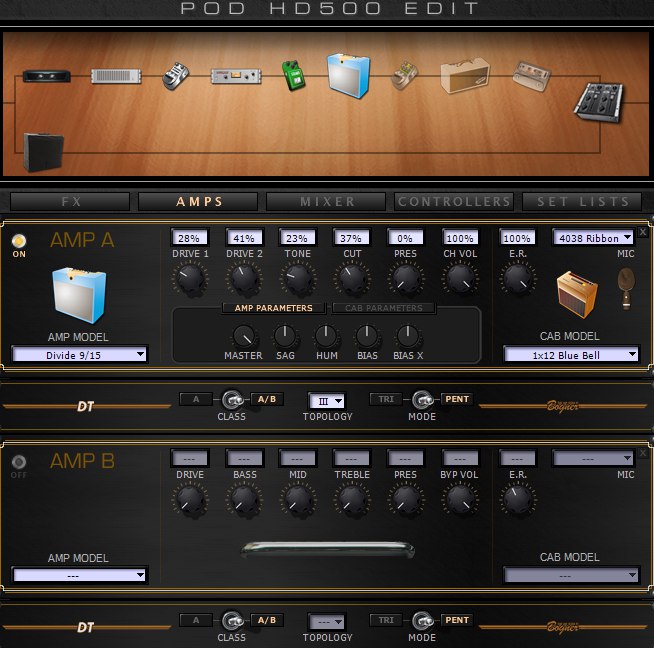Switch to the FX tab
The width and height of the screenshot is (654, 648).
pos(70,202)
